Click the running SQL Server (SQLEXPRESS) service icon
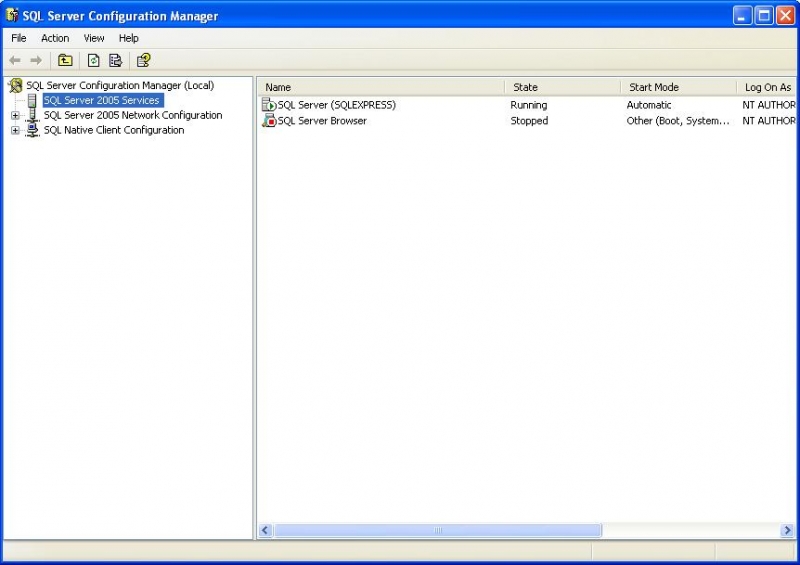This screenshot has height=565, width=800. click(268, 105)
